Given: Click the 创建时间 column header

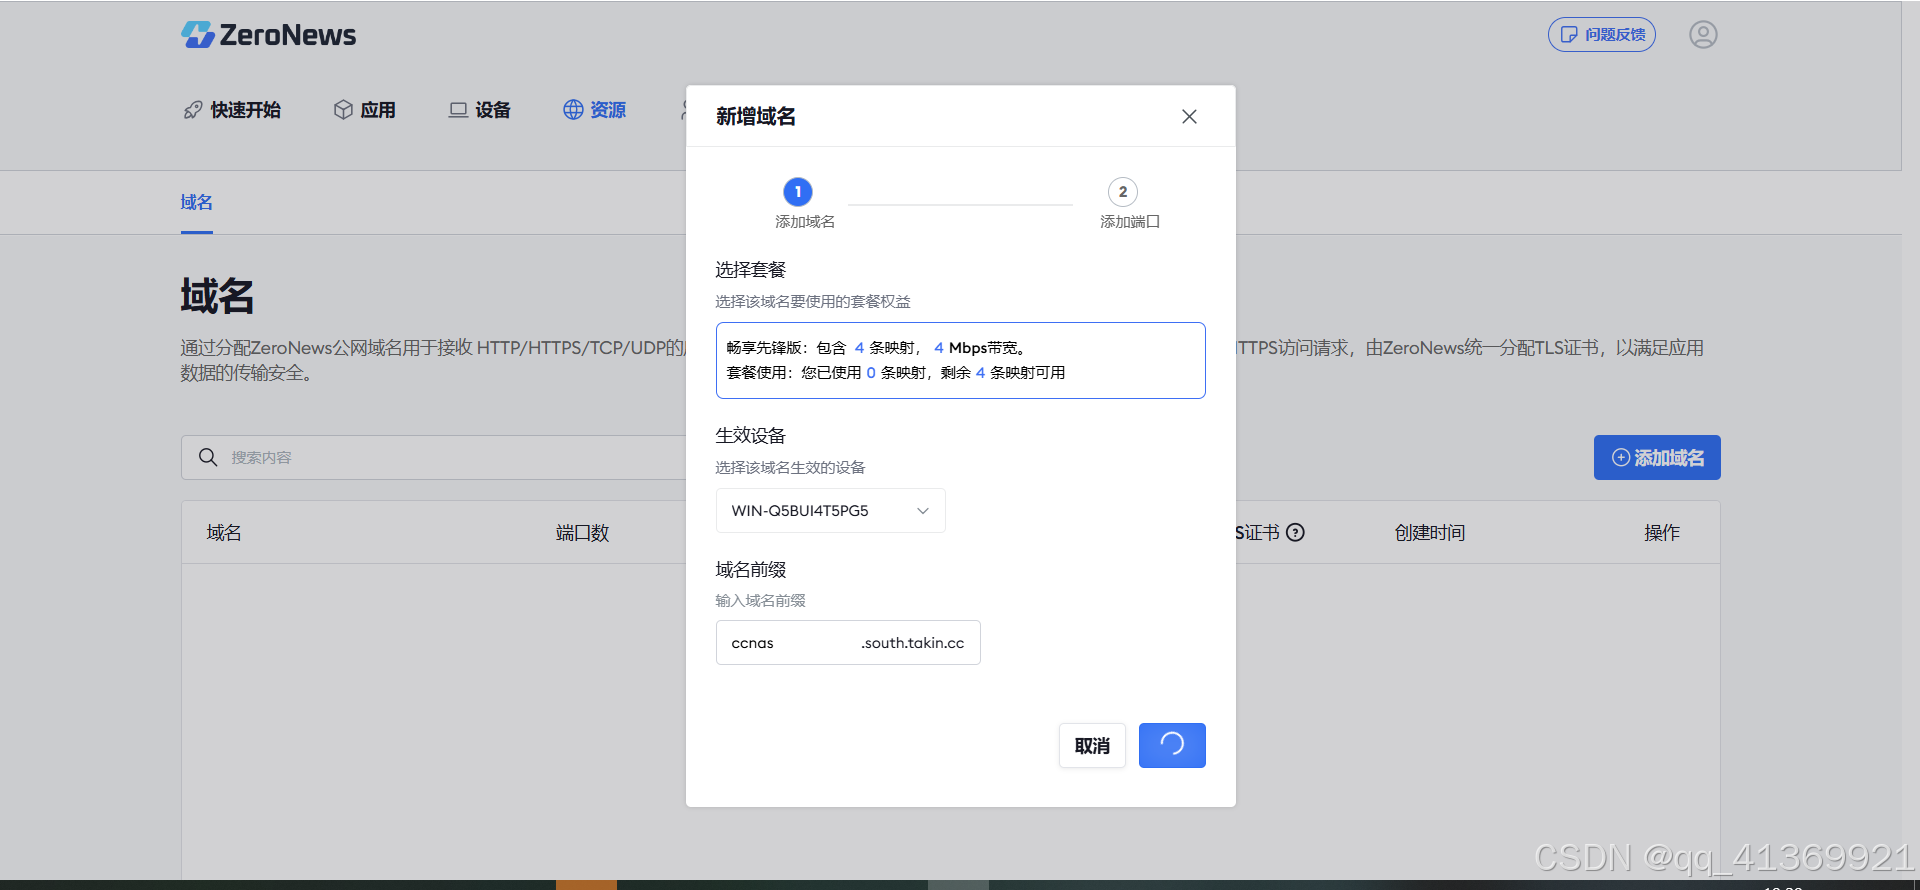Looking at the screenshot, I should pyautogui.click(x=1430, y=533).
